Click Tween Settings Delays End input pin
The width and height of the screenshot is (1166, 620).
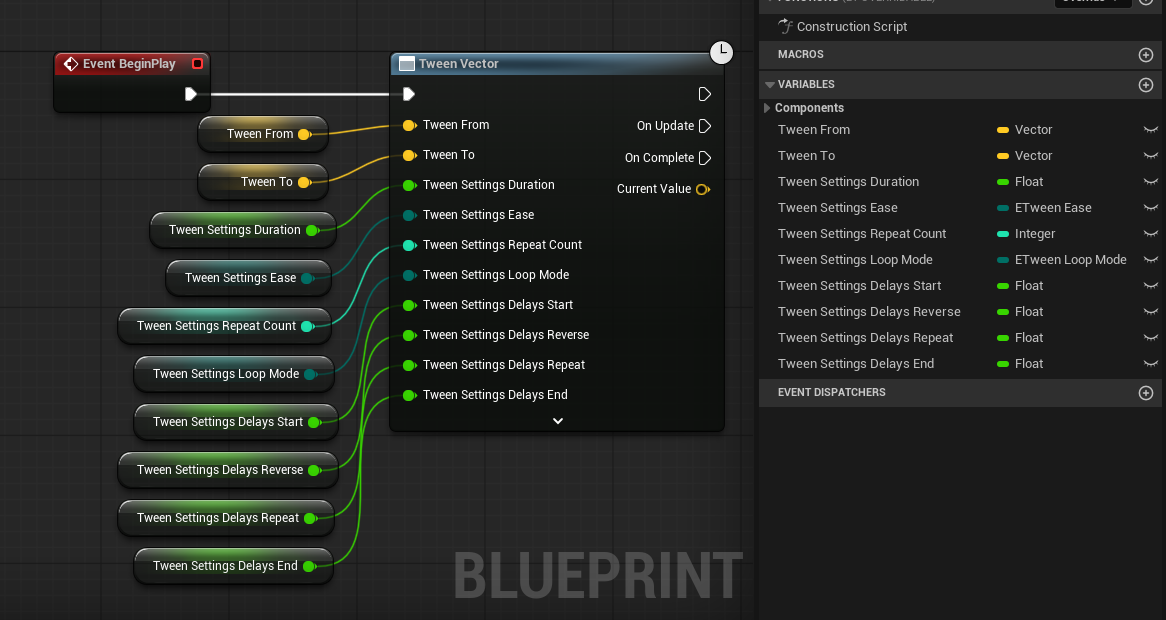coord(409,395)
